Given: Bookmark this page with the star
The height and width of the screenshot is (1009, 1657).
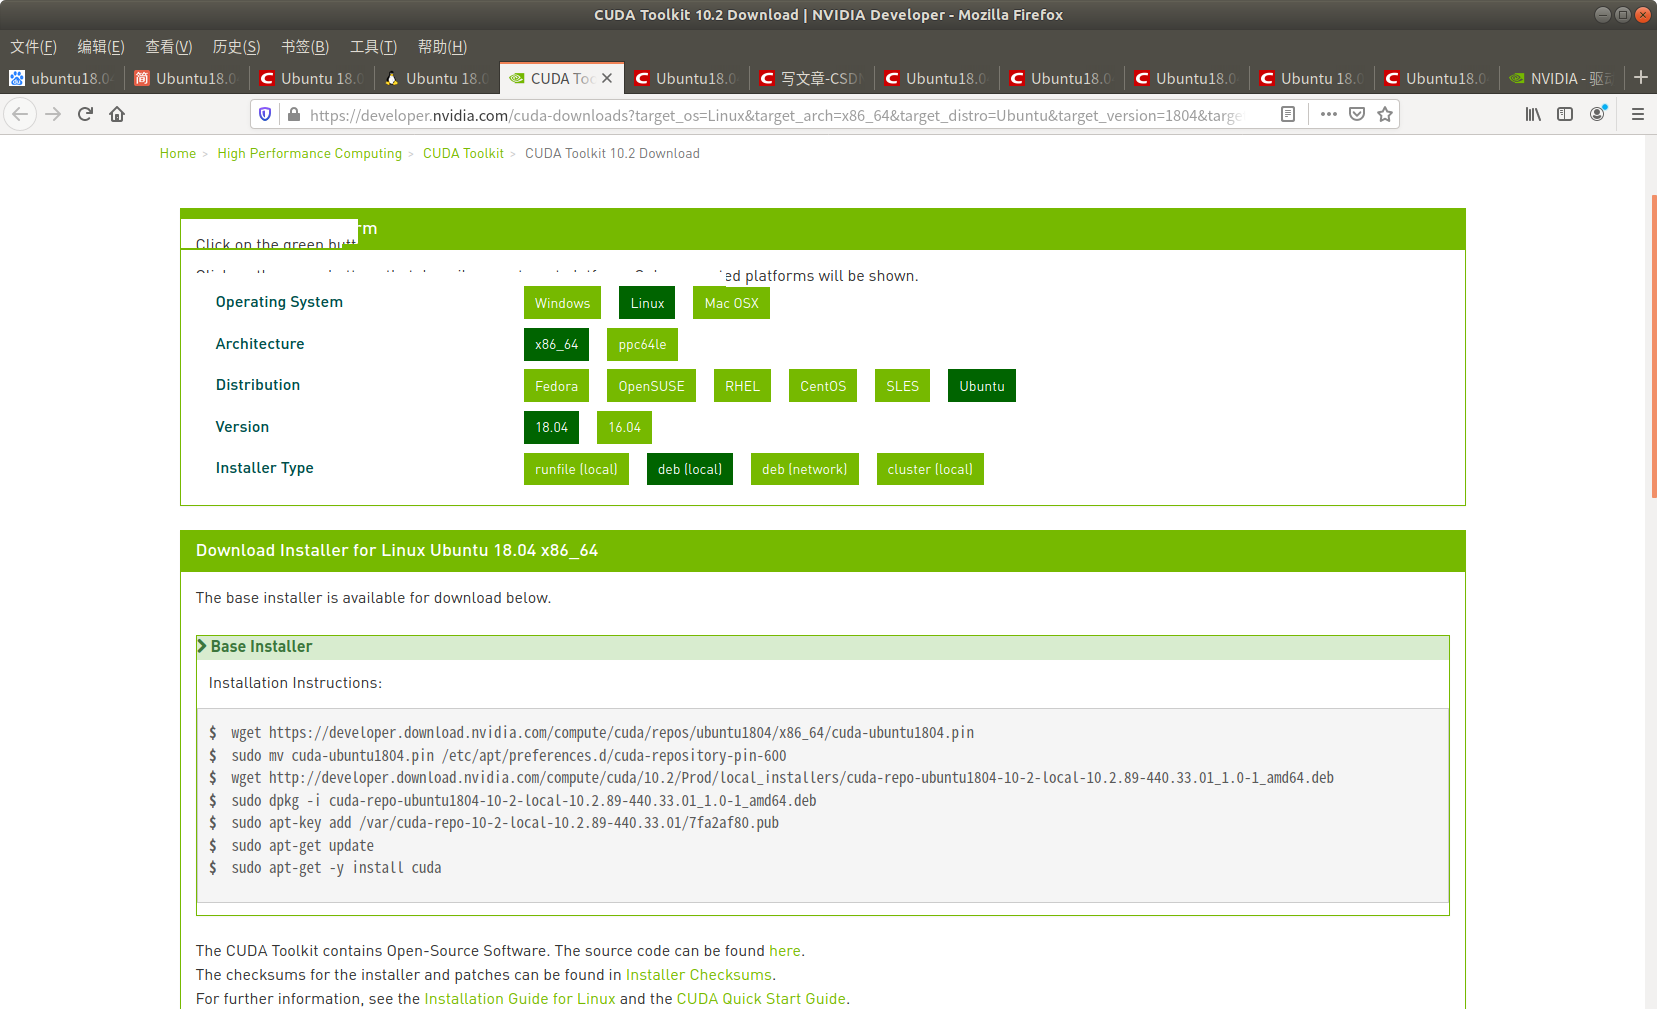Looking at the screenshot, I should [1385, 114].
